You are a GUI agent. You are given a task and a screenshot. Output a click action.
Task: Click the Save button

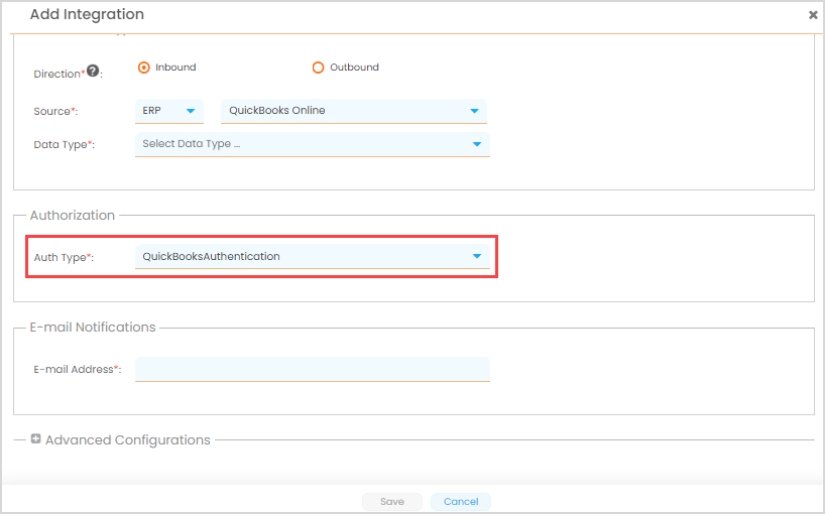point(392,501)
